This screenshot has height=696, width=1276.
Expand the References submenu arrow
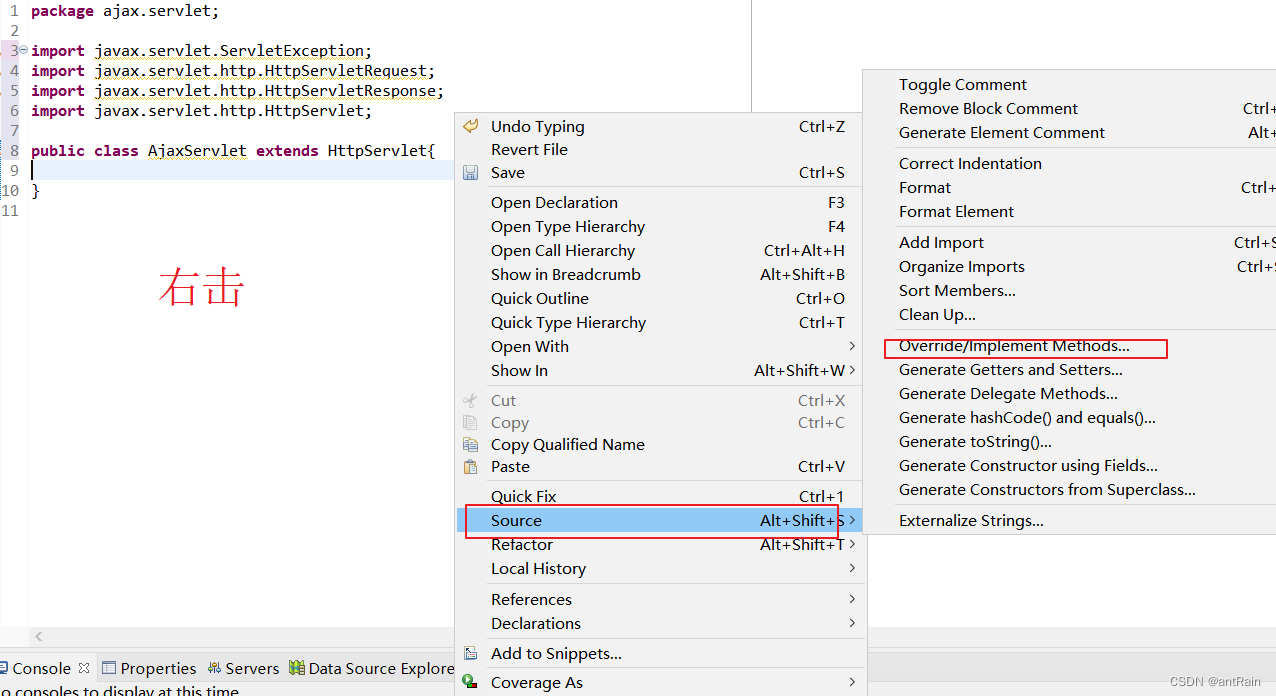click(852, 599)
